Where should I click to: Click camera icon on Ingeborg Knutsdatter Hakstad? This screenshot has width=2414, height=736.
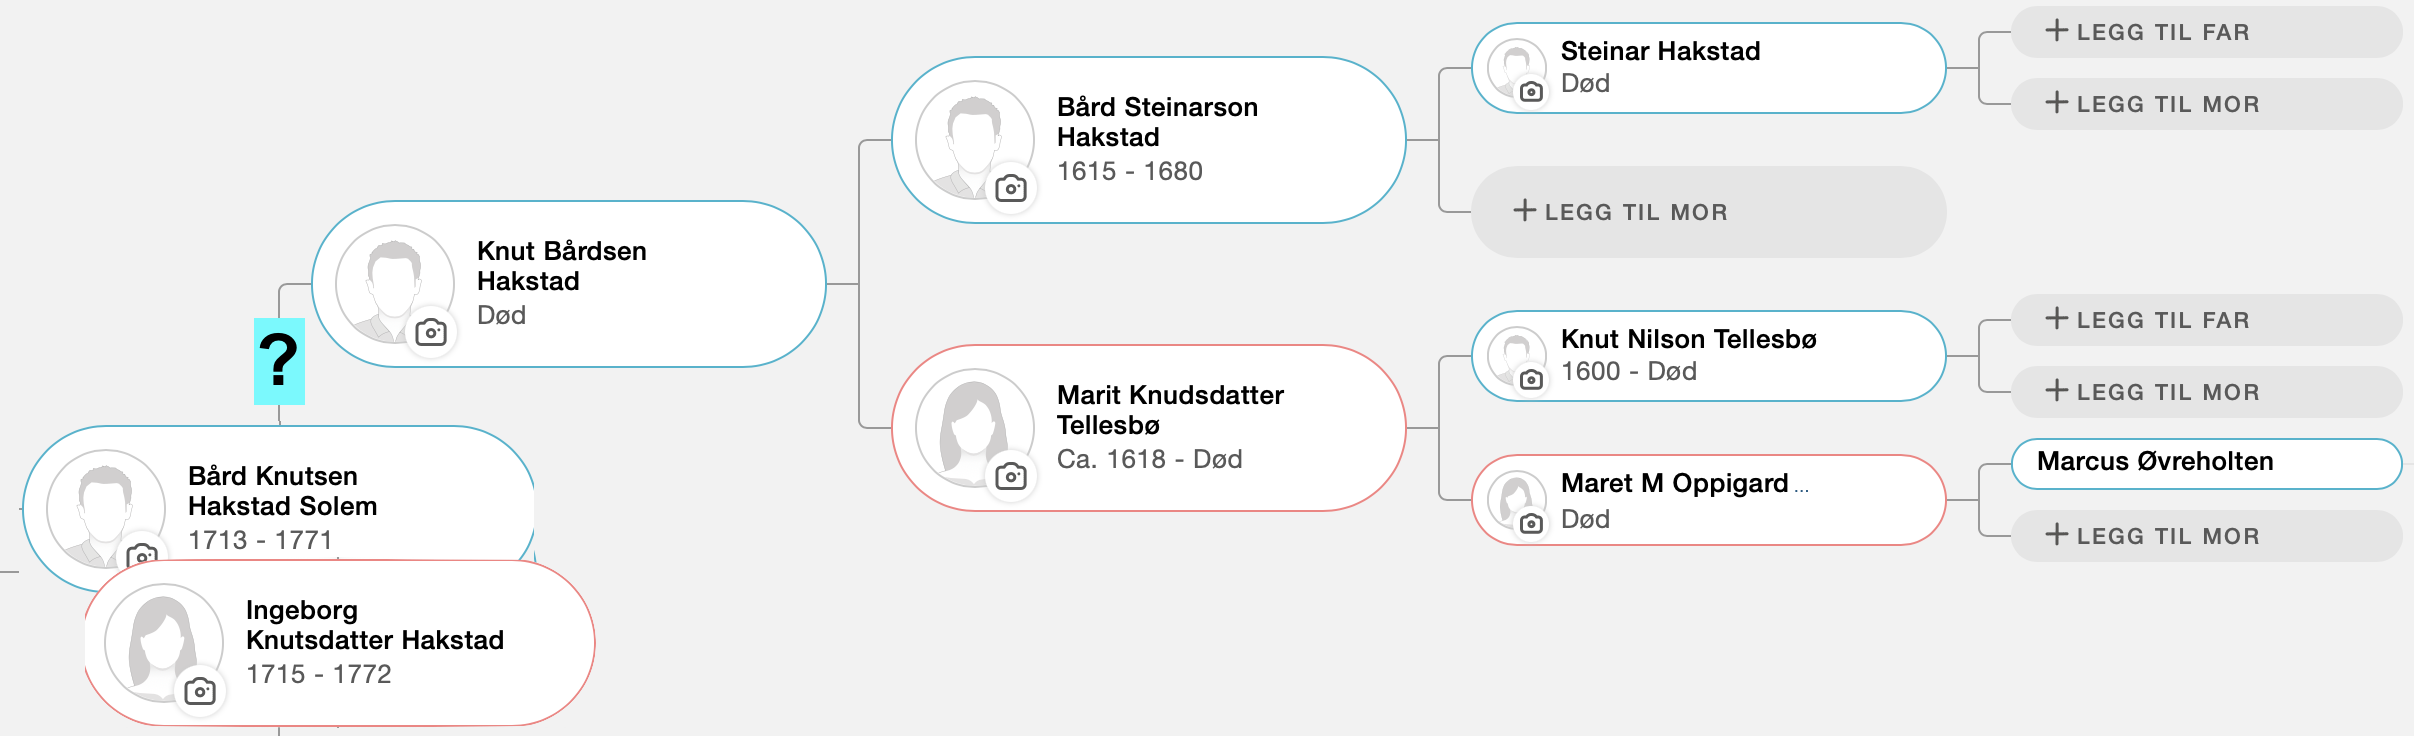(200, 691)
